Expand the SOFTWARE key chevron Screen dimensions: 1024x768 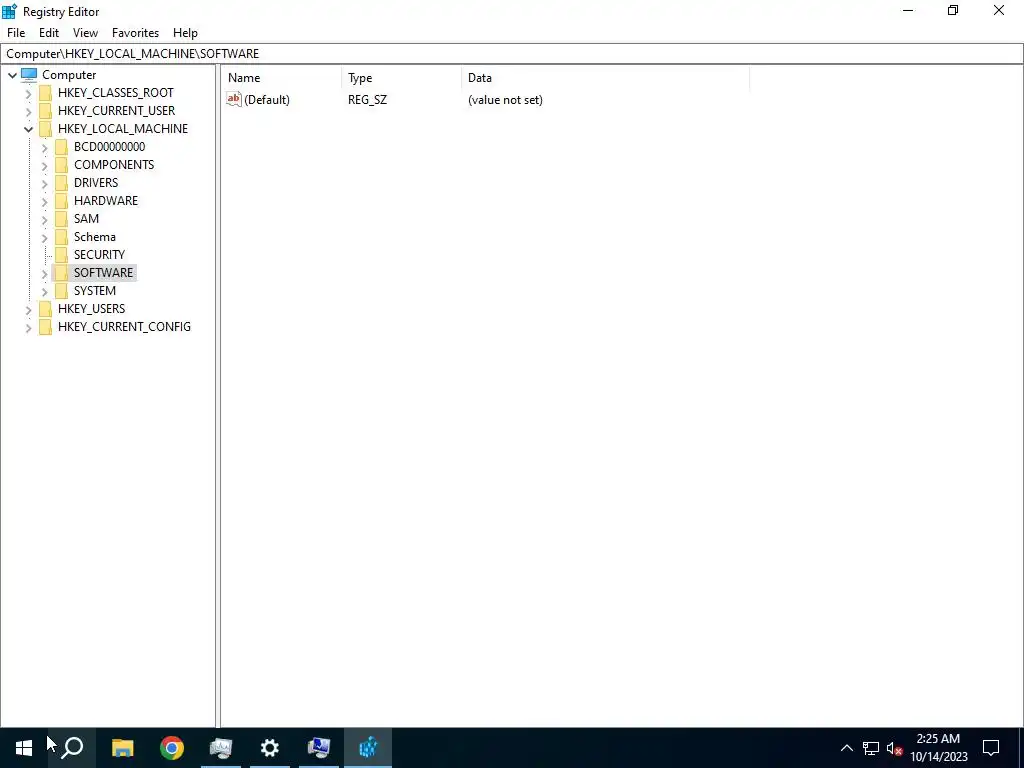tap(44, 274)
